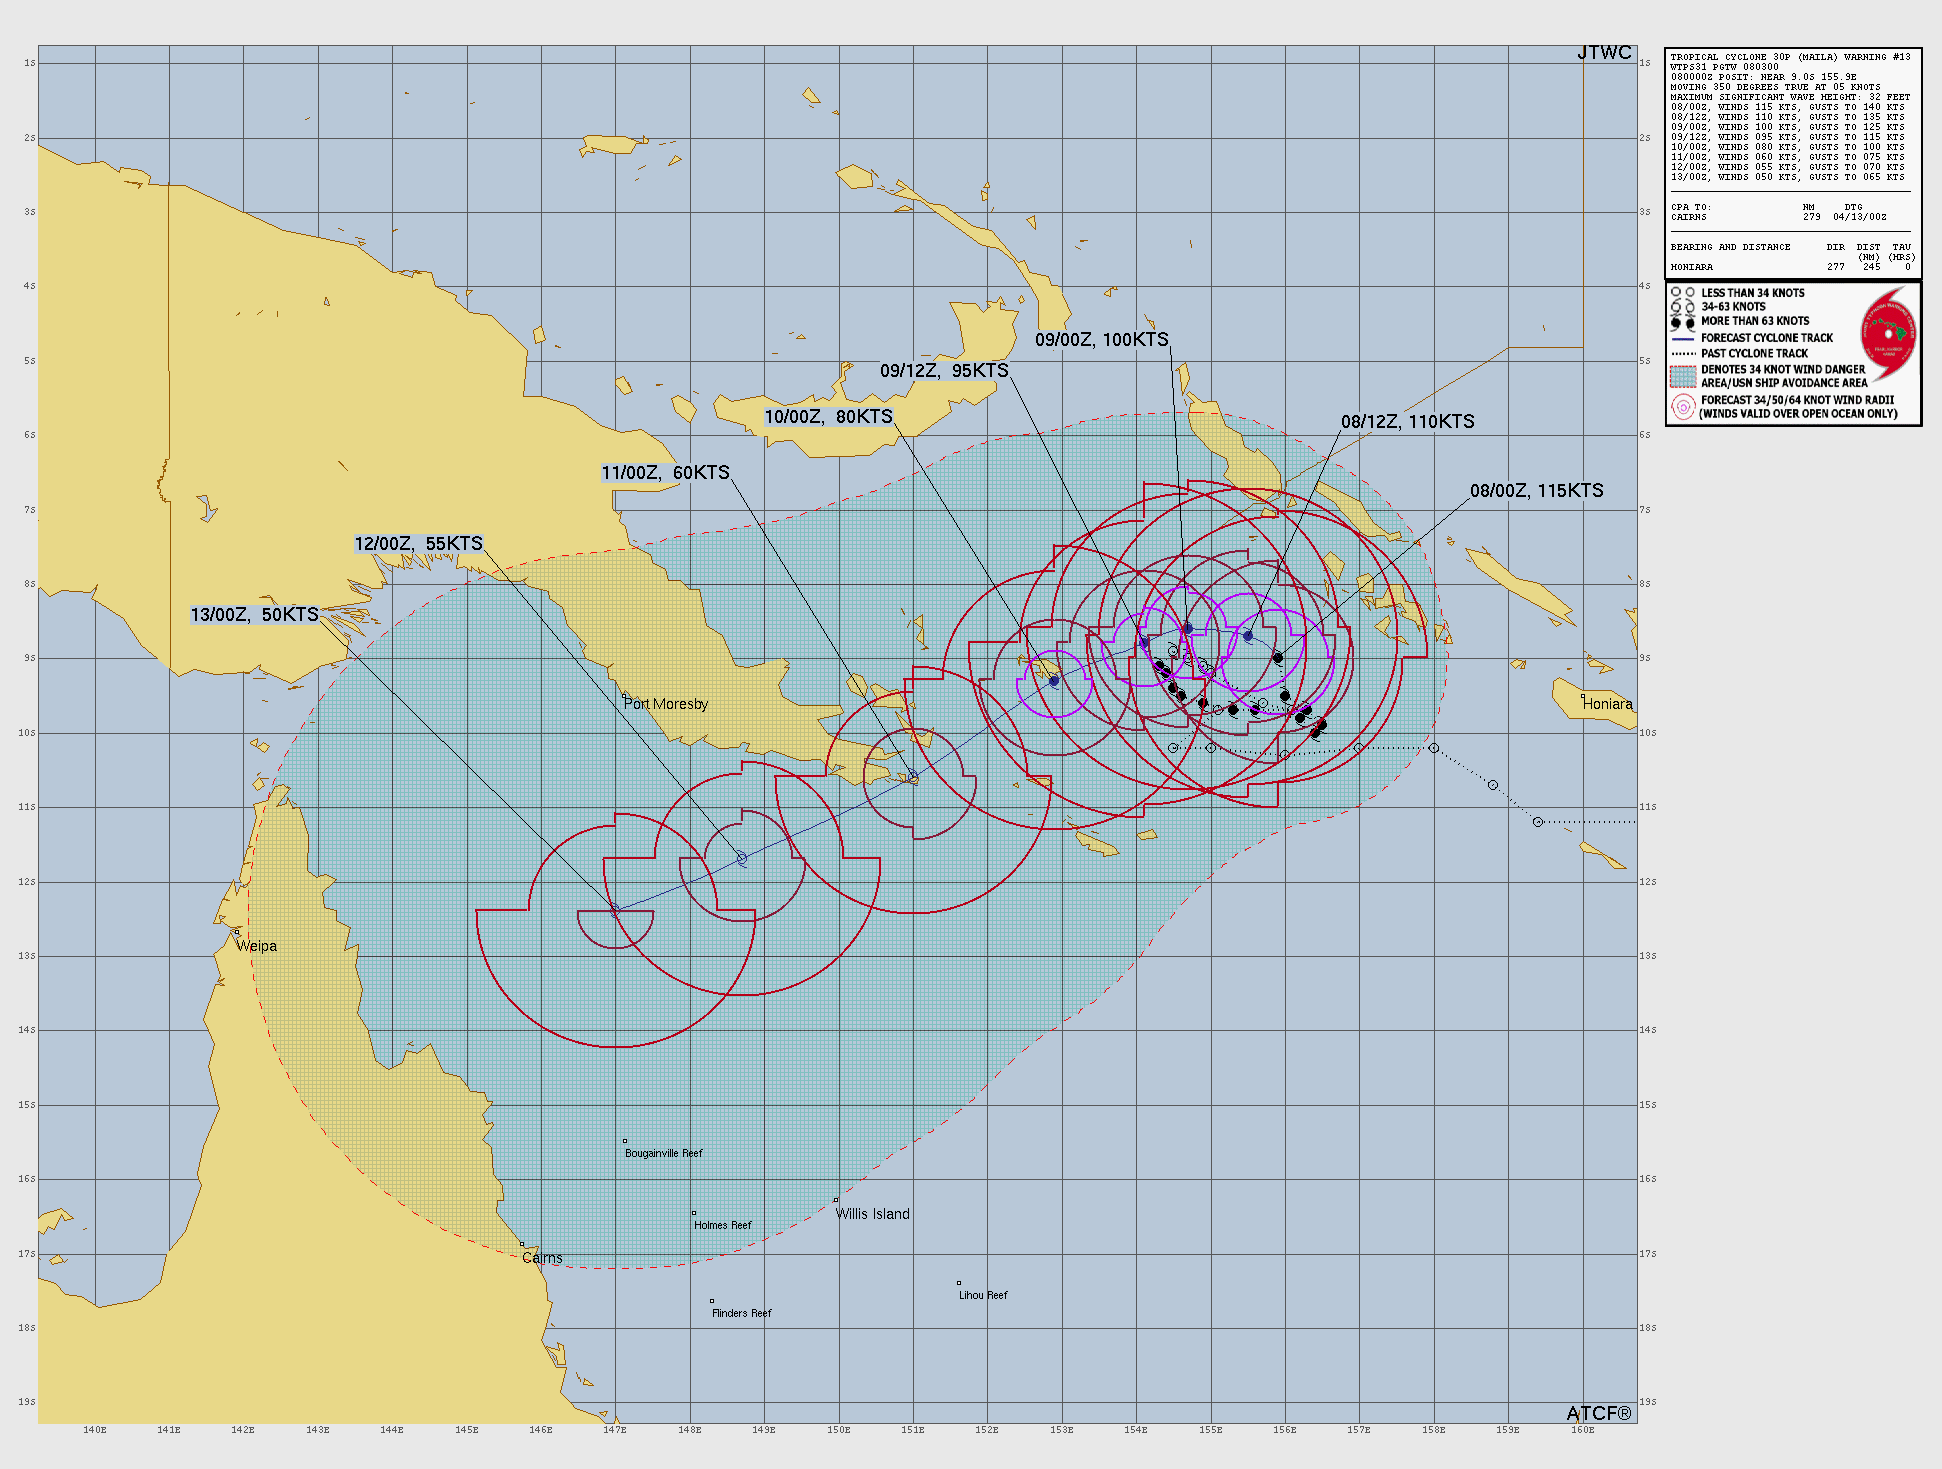Click the tropical cyclone warning #13 header text
This screenshot has height=1469, width=1942.
(x=1790, y=57)
